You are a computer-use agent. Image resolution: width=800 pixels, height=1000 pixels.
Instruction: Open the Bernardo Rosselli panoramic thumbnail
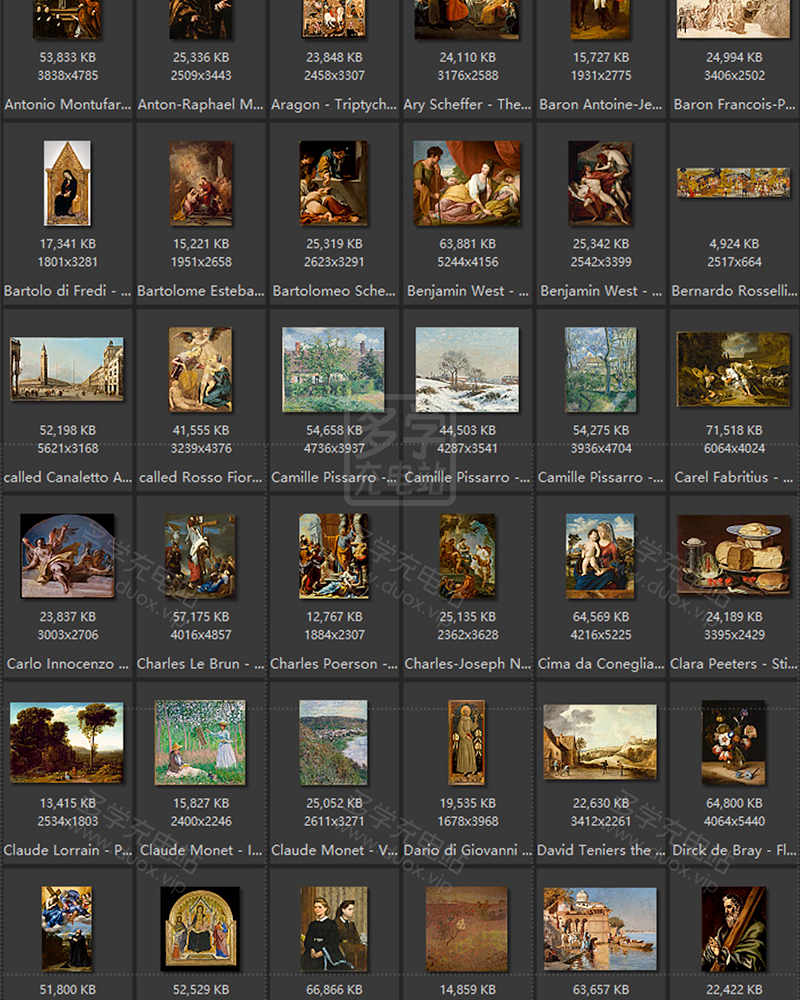733,183
